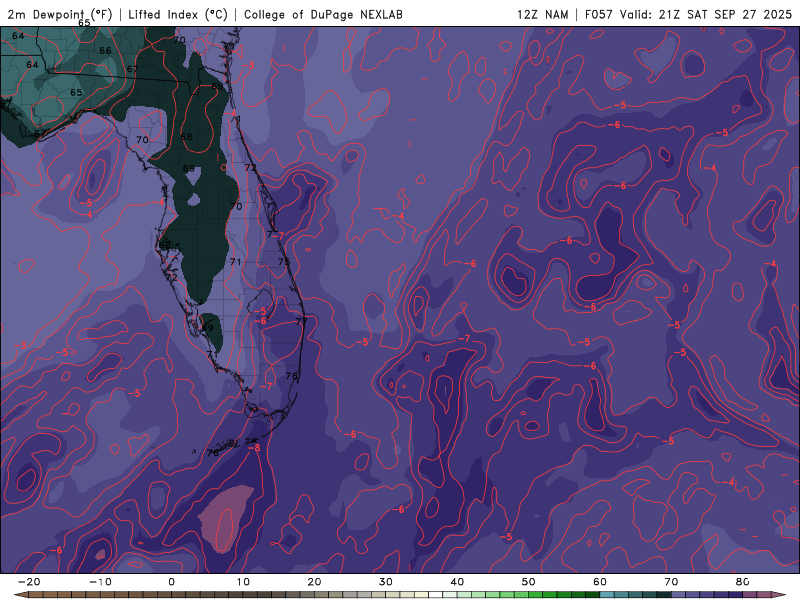Click the -8 lifted index contour label
The height and width of the screenshot is (600, 800).
pos(254,447)
